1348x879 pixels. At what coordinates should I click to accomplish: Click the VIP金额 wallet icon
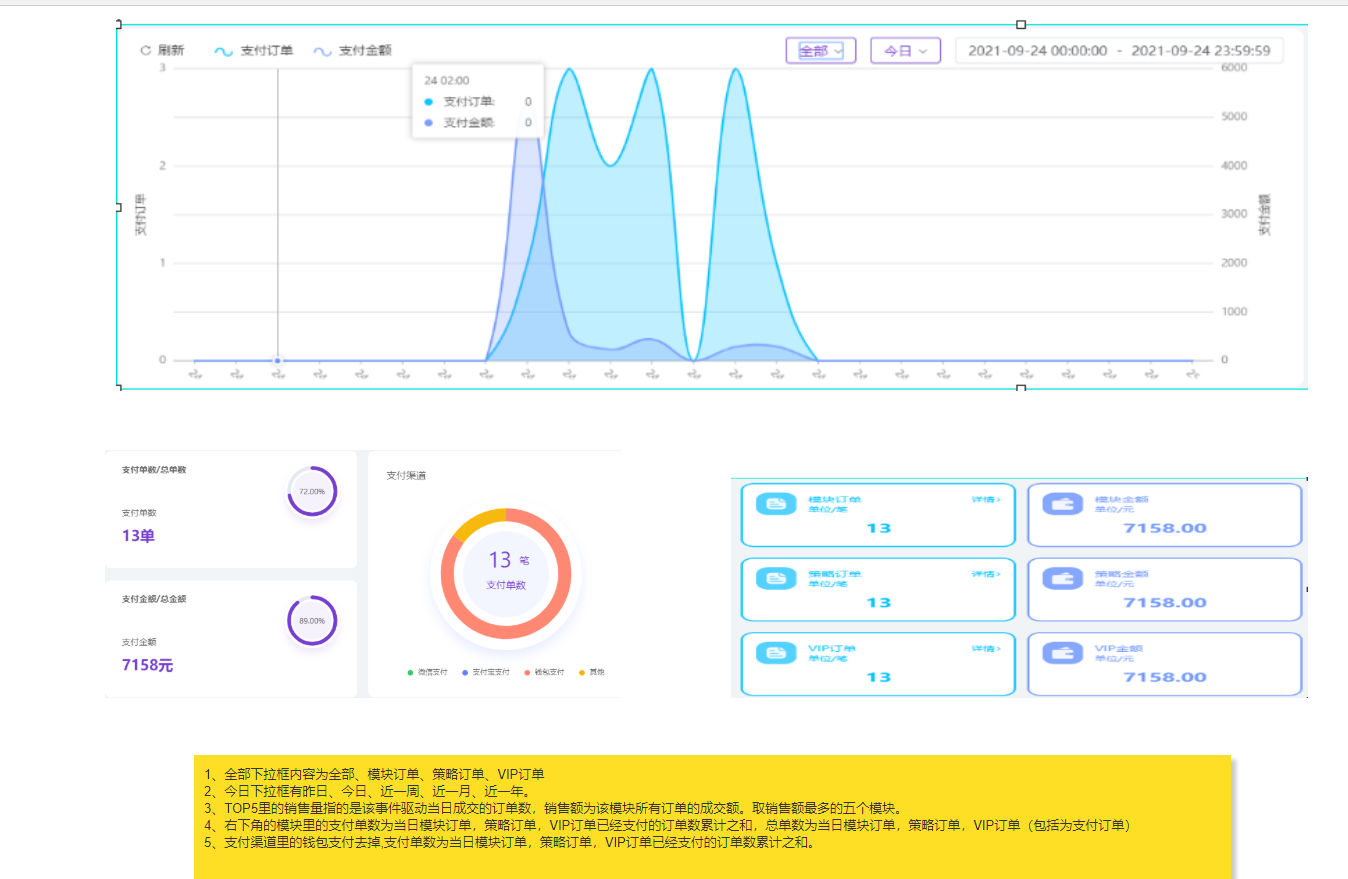pyautogui.click(x=1063, y=653)
